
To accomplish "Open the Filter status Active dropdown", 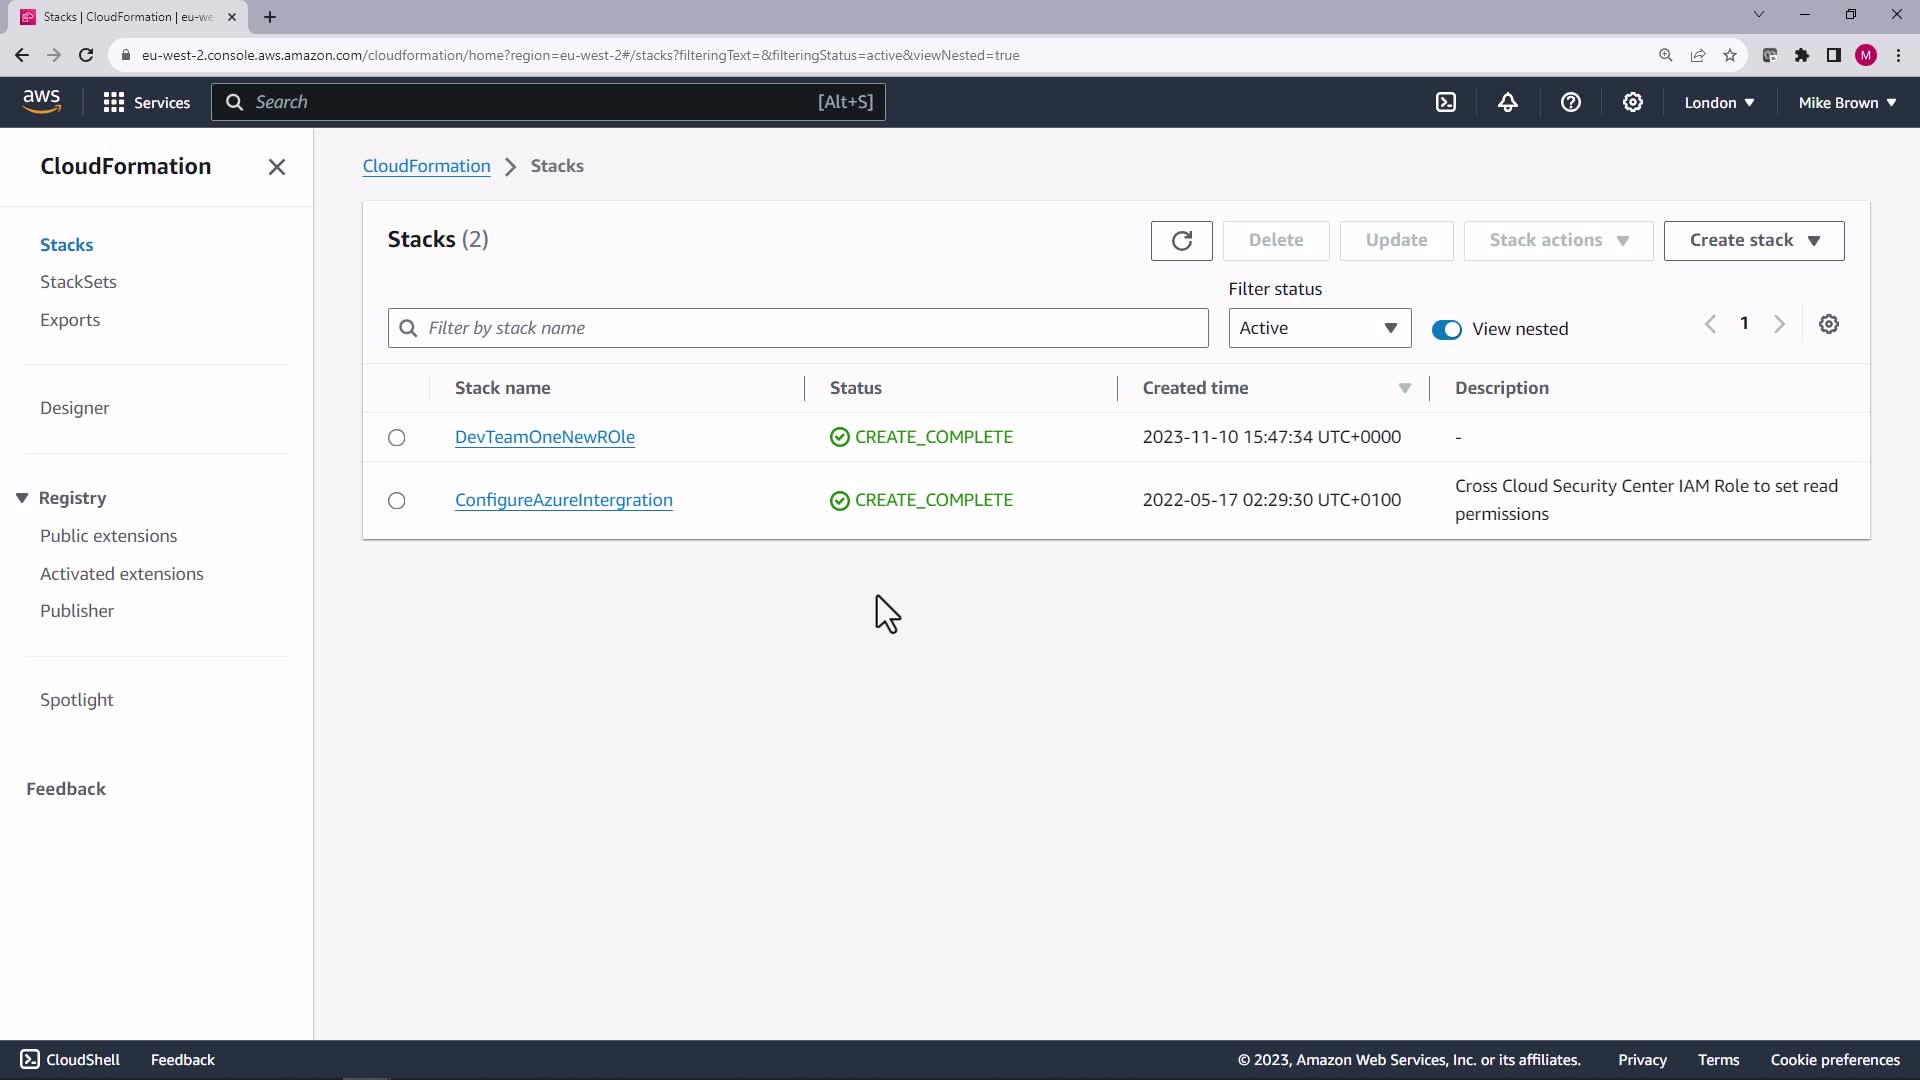I will (1319, 328).
